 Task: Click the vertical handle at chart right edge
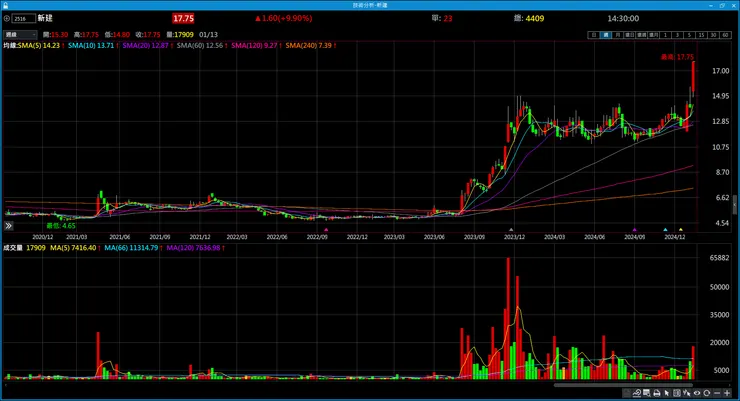[x=735, y=205]
